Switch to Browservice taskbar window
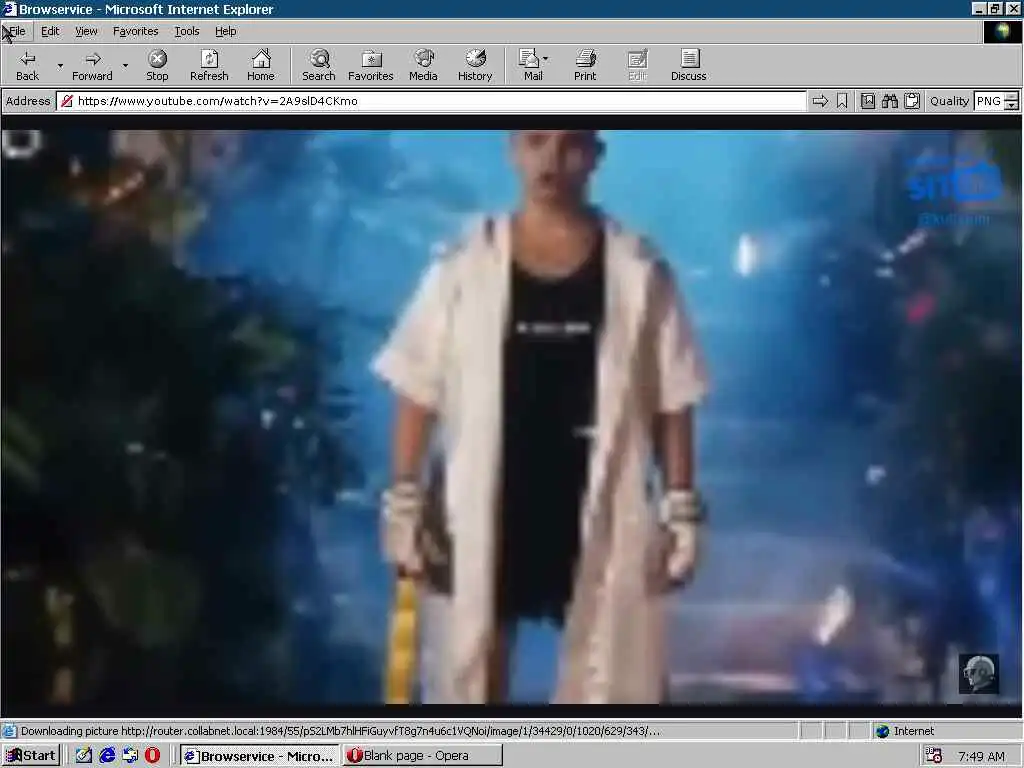This screenshot has height=768, width=1024. [x=260, y=756]
